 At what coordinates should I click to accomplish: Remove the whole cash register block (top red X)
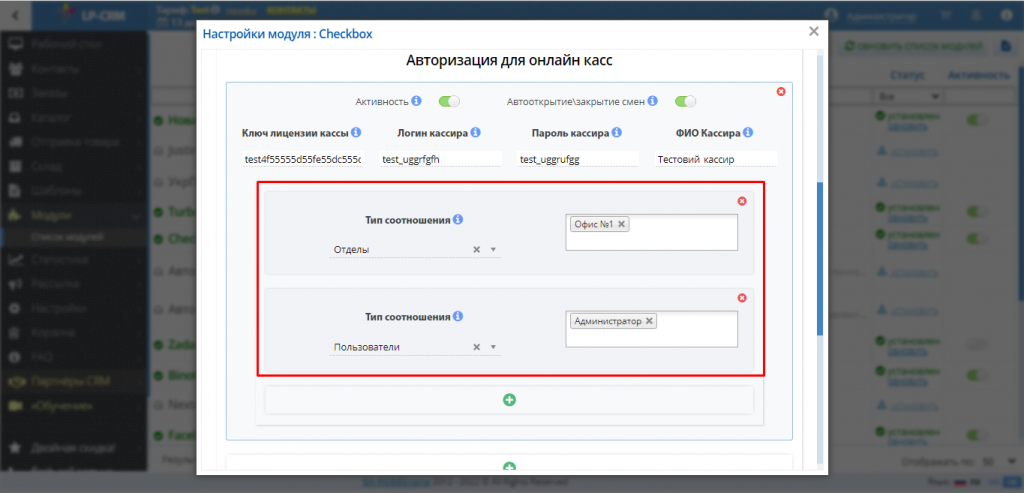pos(780,91)
